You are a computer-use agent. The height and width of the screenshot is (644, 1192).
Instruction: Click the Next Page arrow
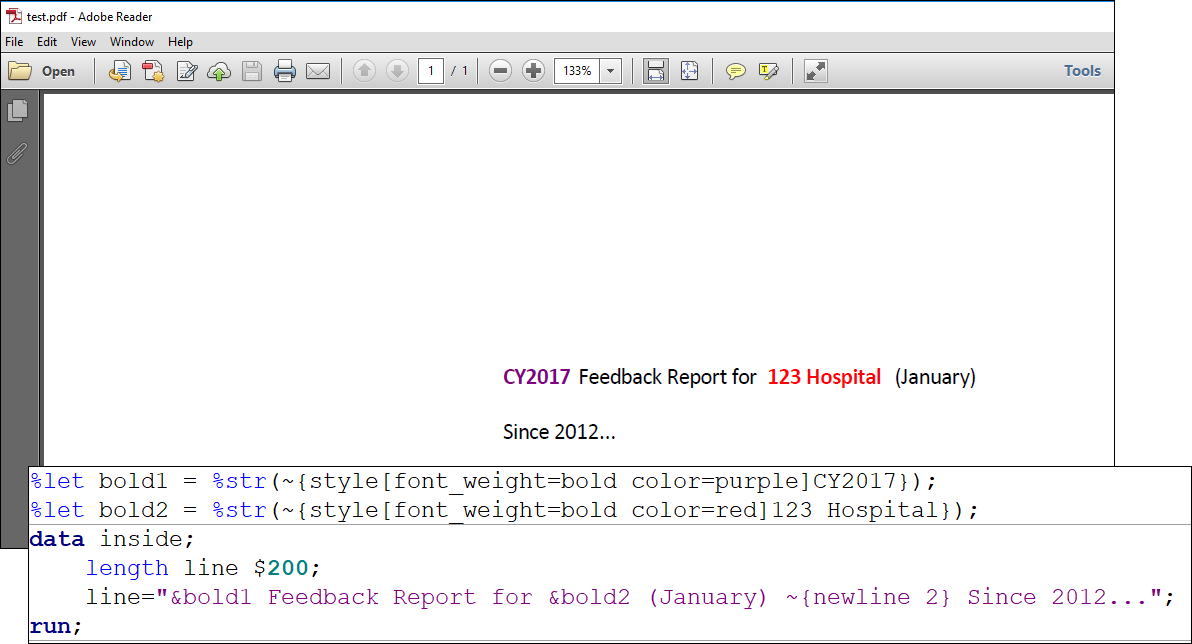click(x=397, y=71)
